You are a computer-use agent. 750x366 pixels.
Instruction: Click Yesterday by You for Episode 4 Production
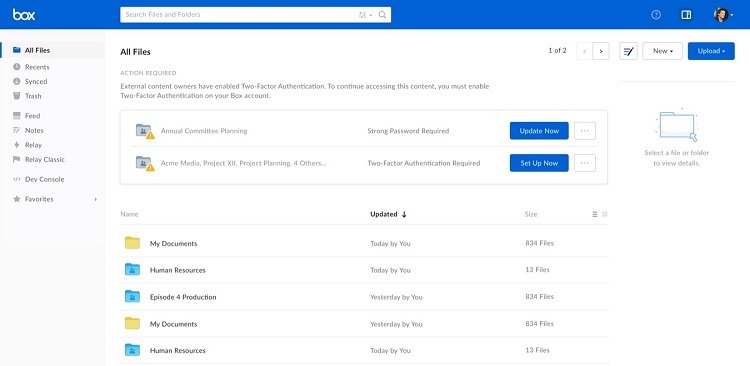(x=396, y=297)
